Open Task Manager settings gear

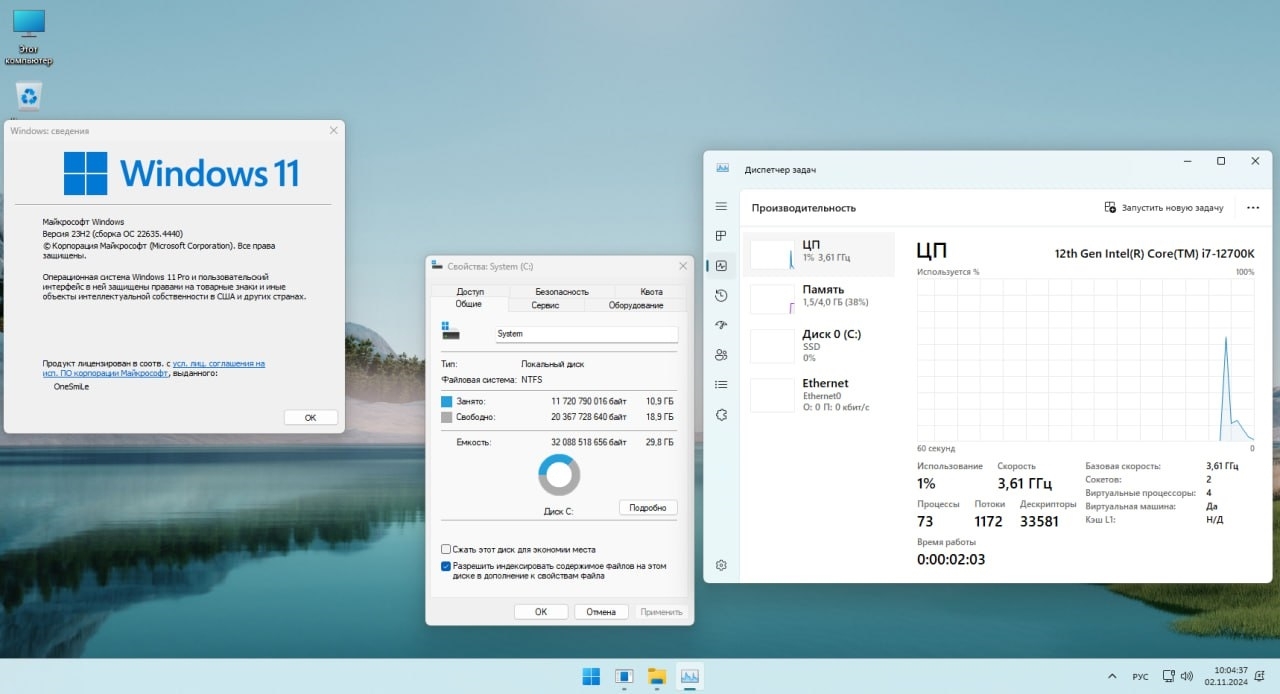pos(721,565)
